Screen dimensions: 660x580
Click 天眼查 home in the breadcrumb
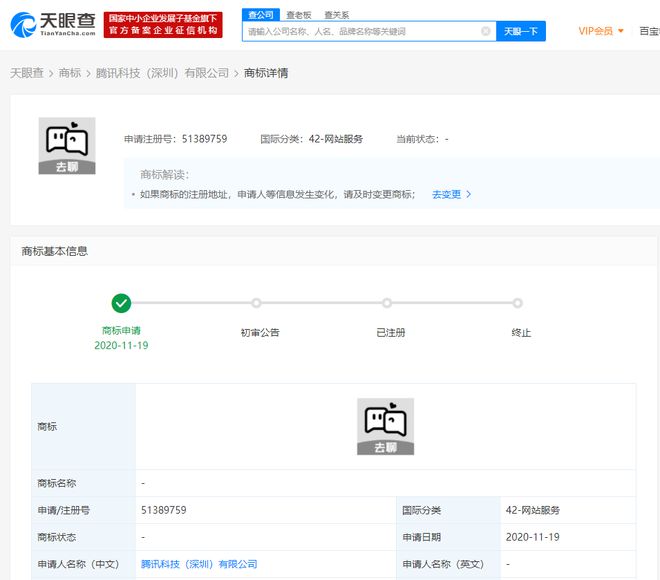27,73
